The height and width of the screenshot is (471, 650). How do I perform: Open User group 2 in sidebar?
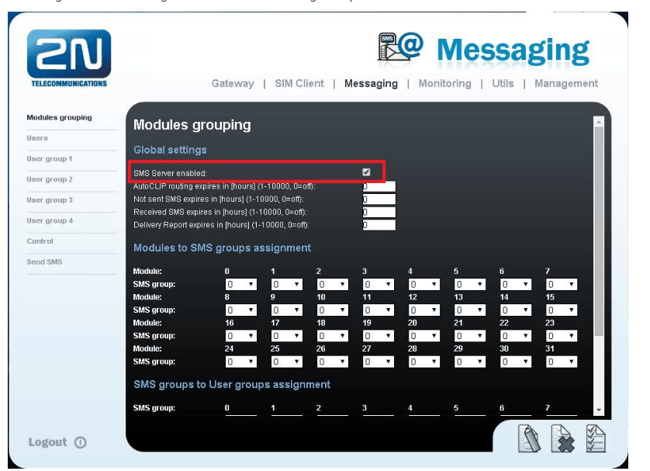(x=49, y=180)
